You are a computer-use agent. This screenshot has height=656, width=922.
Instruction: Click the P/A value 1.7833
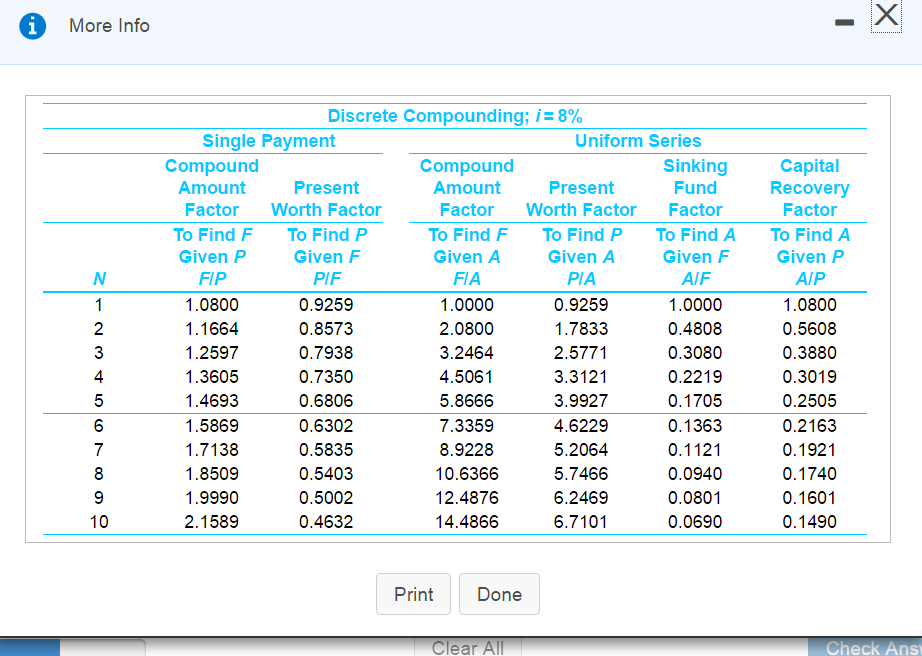tap(581, 329)
